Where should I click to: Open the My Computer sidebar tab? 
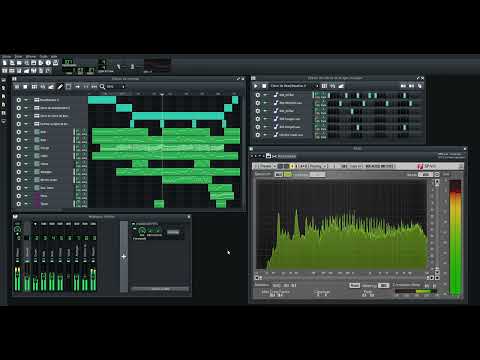click(4, 121)
